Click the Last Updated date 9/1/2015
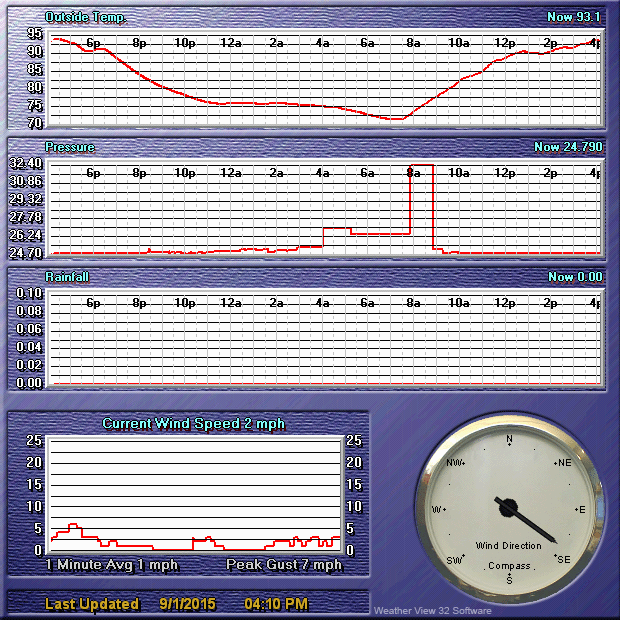 pyautogui.click(x=187, y=604)
